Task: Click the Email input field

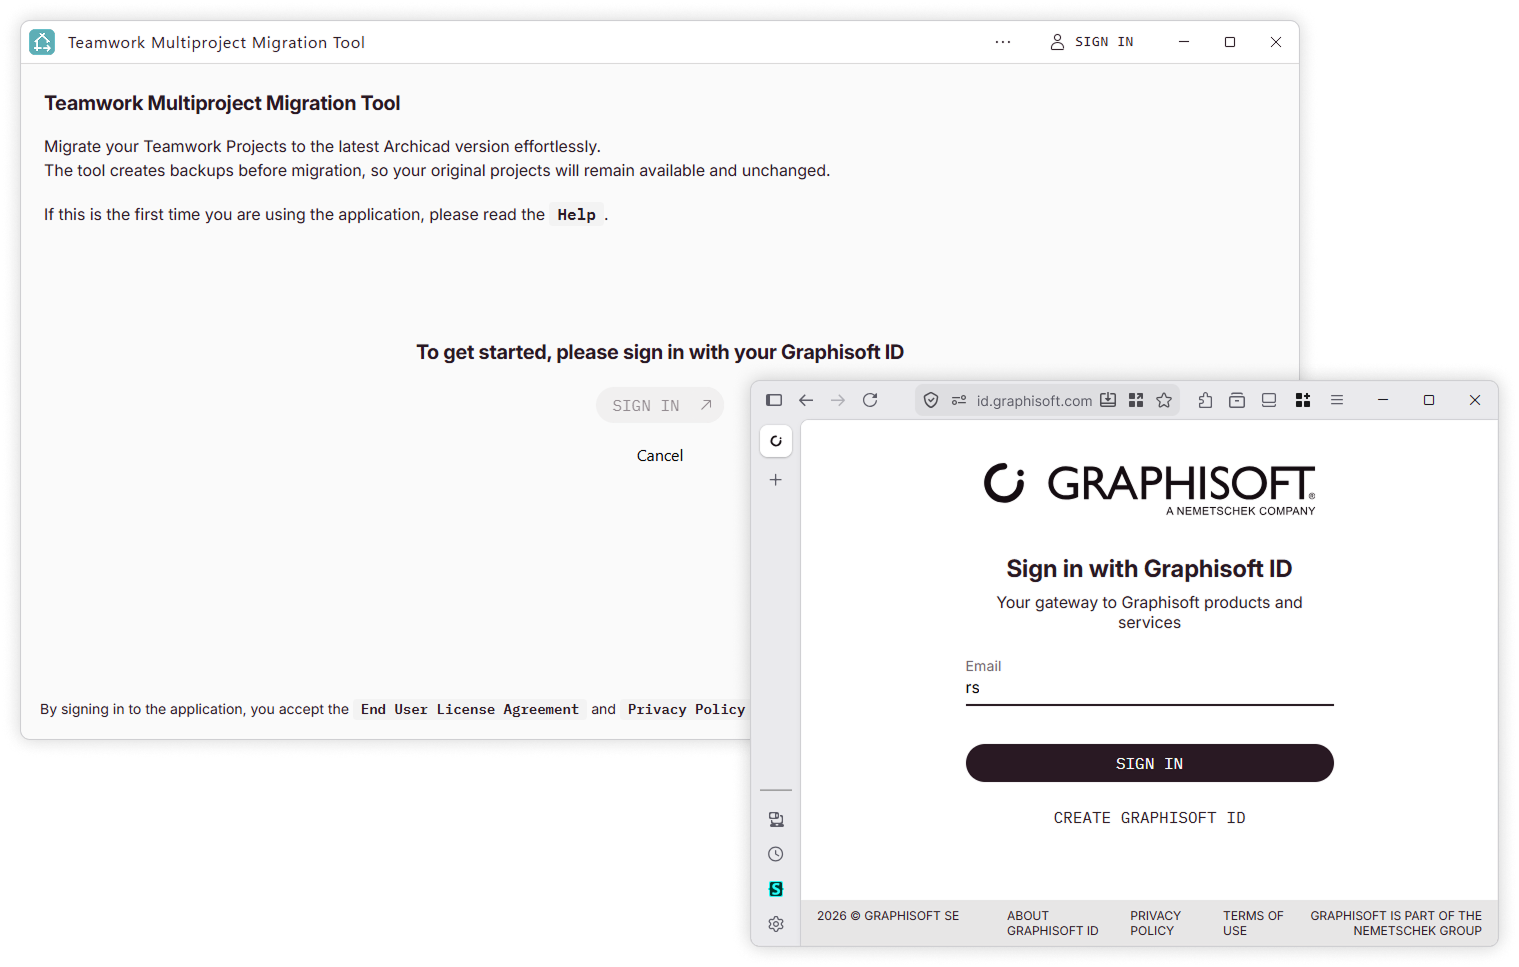Action: tap(1149, 688)
